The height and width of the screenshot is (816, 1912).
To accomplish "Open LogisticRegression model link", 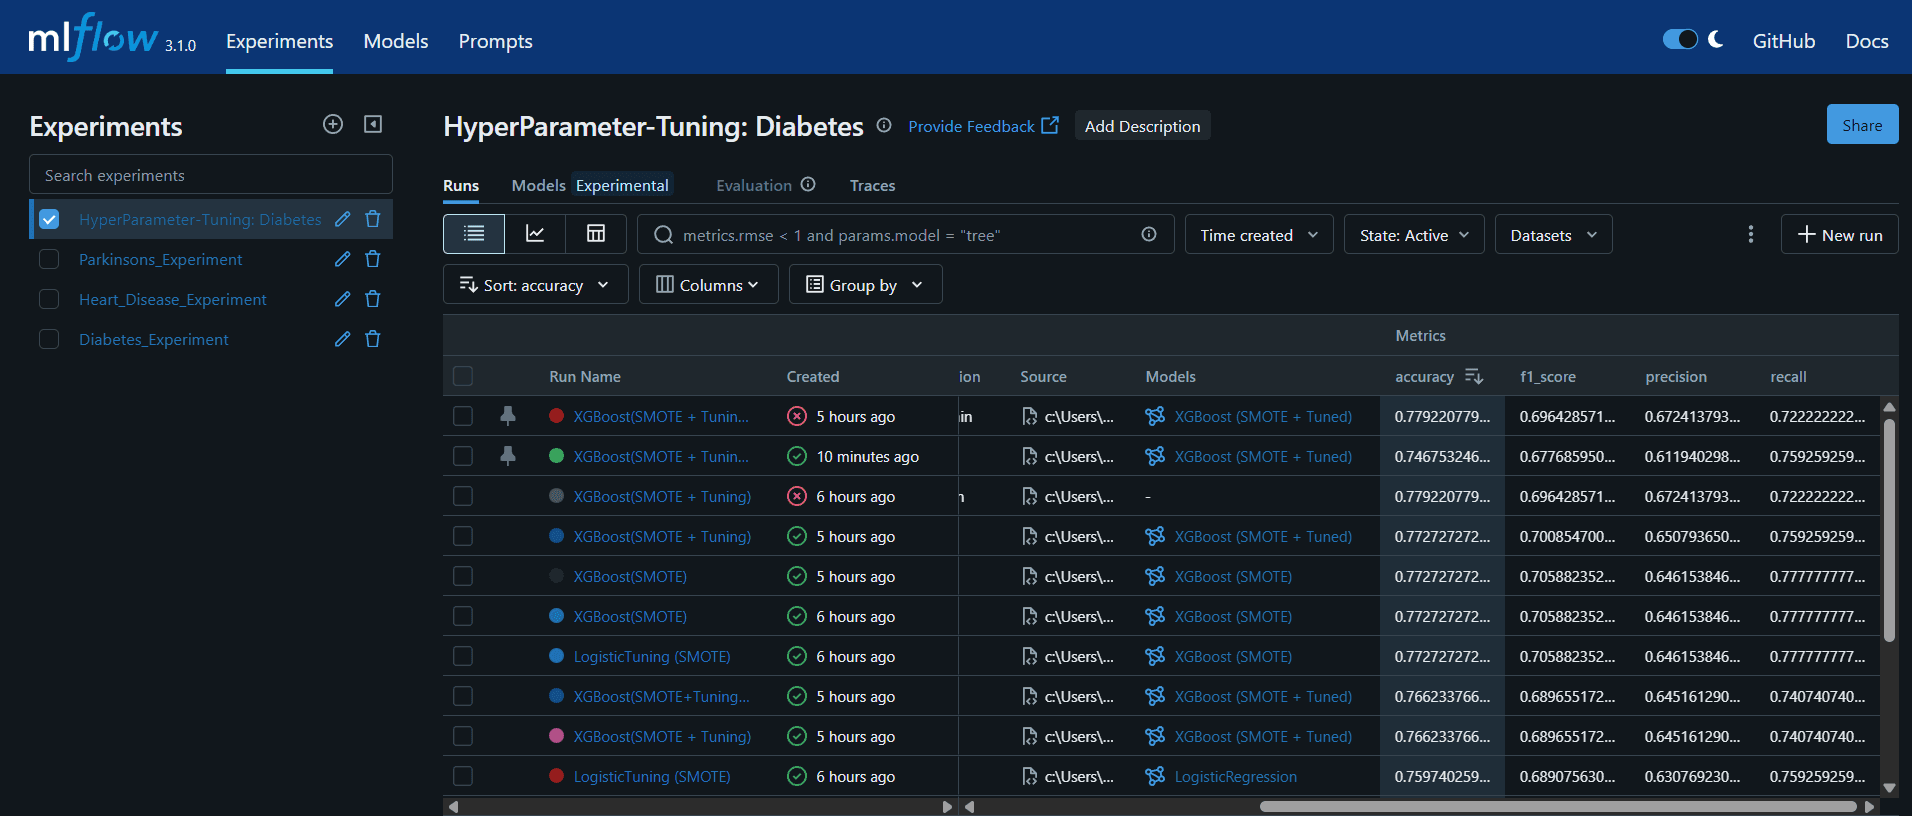I will (1235, 776).
